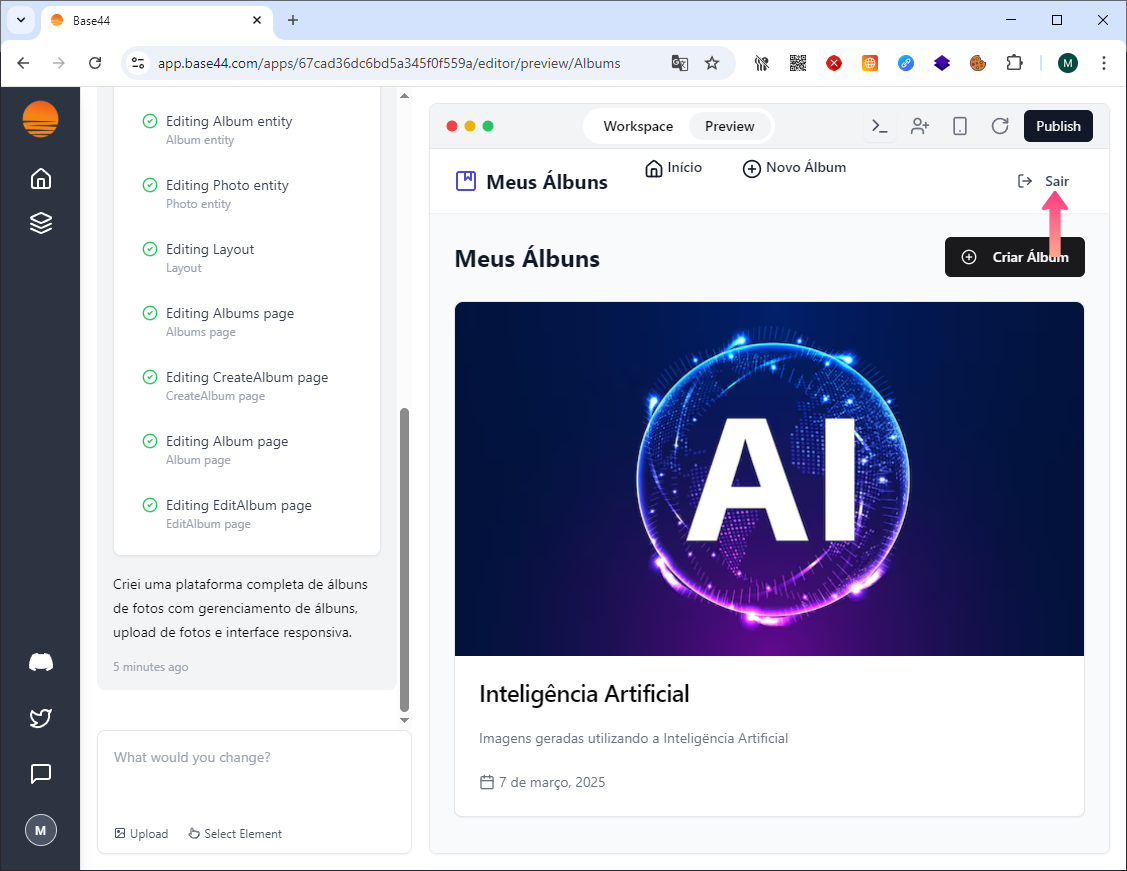Open browser Extensions puzzle icon
The image size is (1127, 871).
click(x=1014, y=63)
